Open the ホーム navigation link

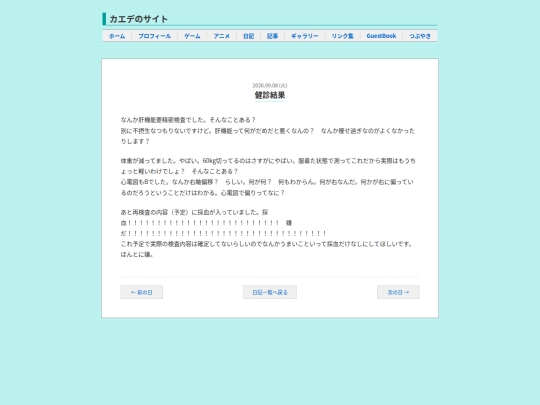click(117, 36)
